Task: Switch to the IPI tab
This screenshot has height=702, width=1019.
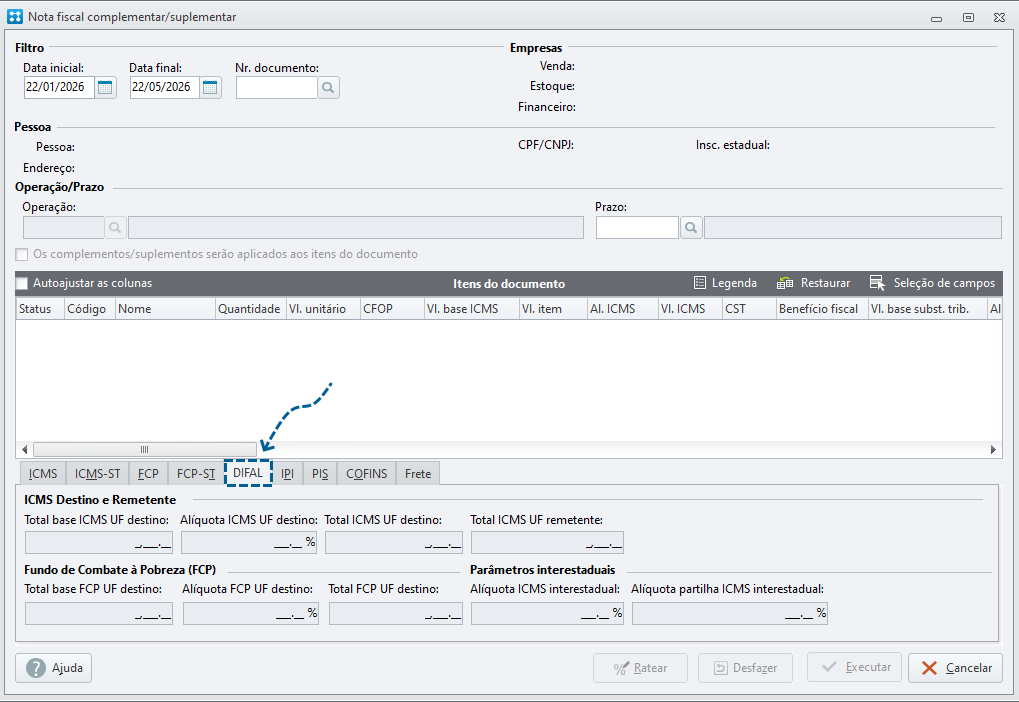Action: click(287, 474)
